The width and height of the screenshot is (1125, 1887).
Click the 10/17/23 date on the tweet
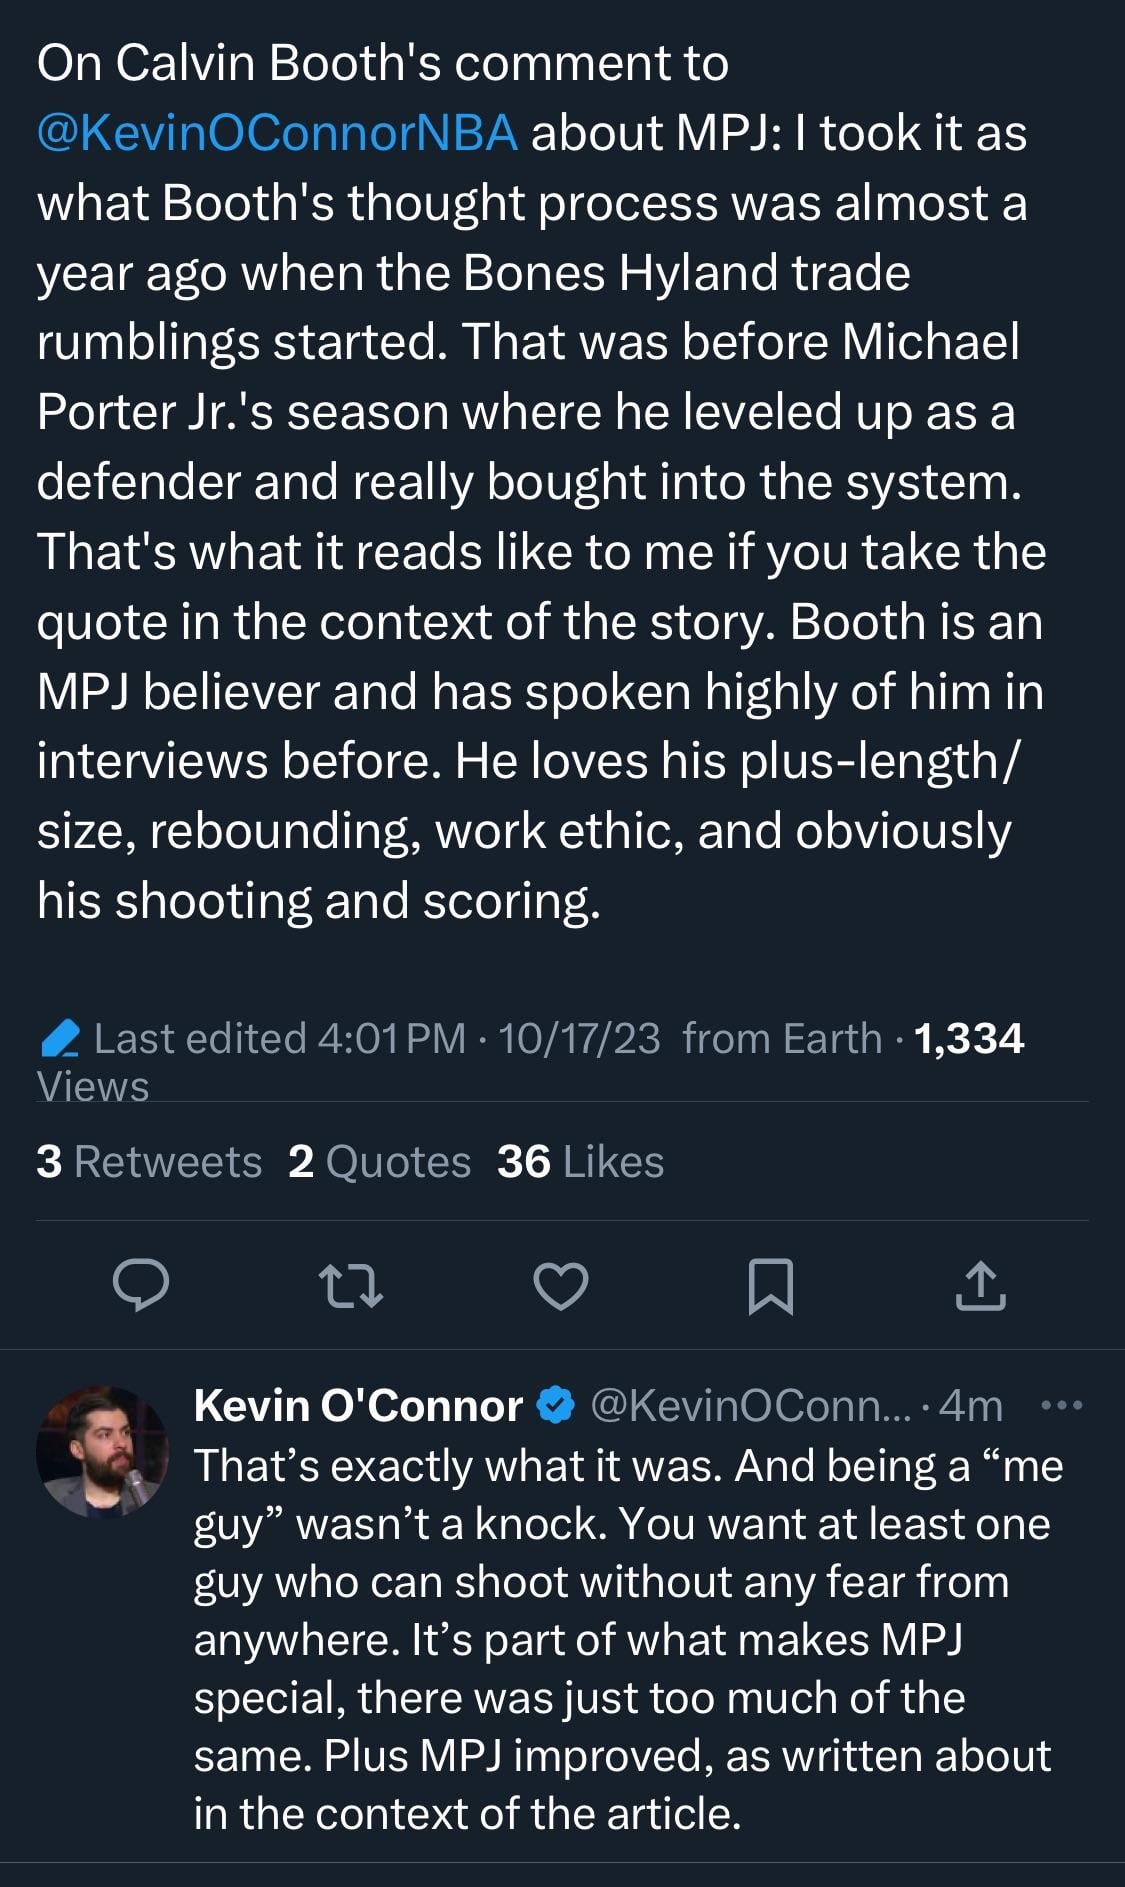pyautogui.click(x=579, y=1039)
